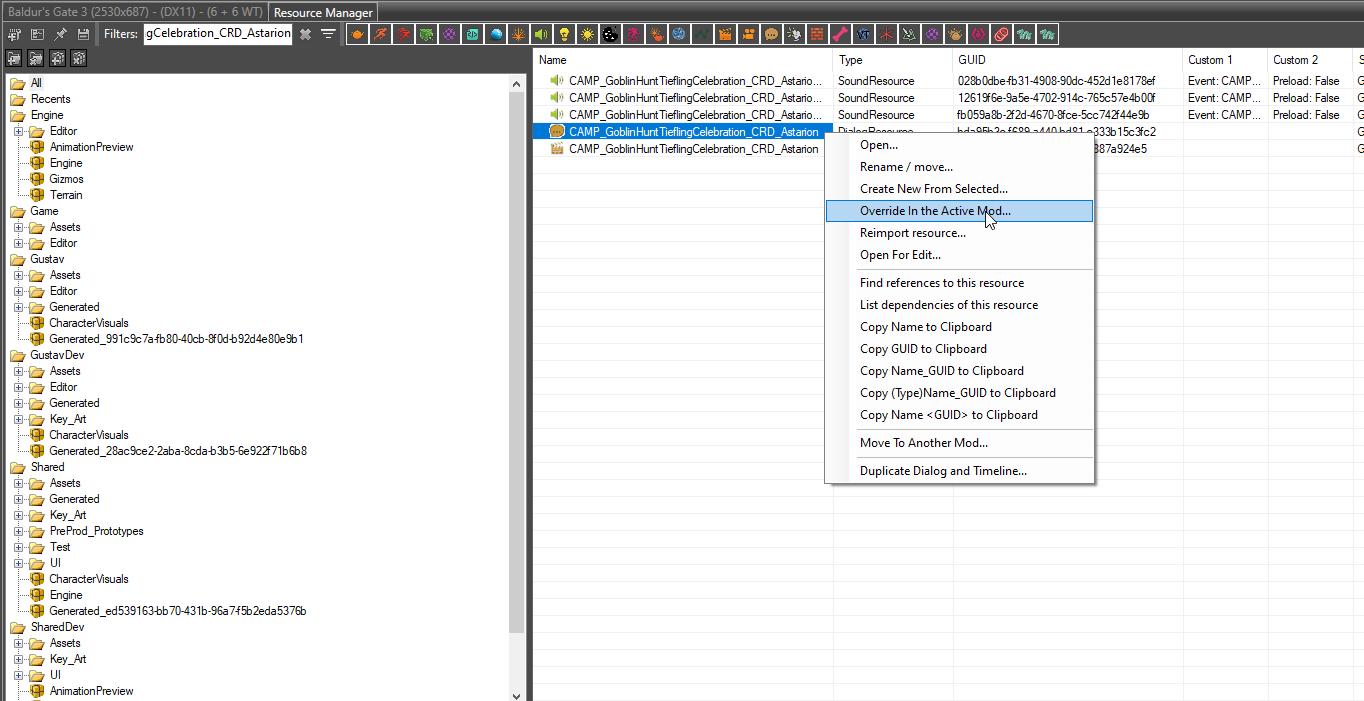Click the pin icon in the toolbar
Screen dimensions: 1364x701
point(60,34)
